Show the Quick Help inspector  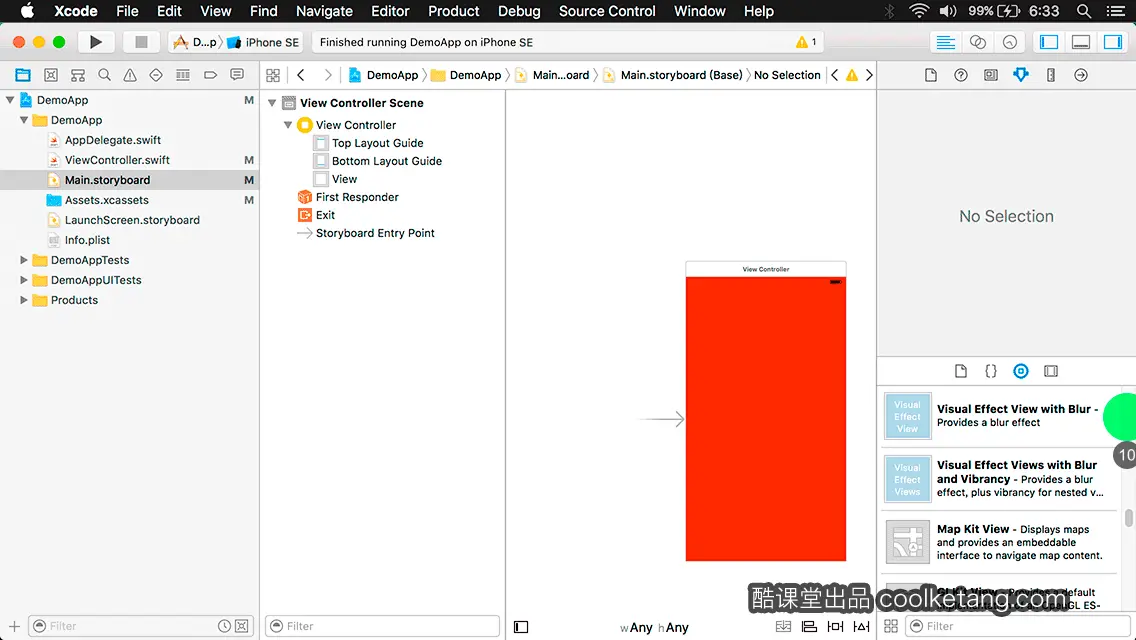coord(961,75)
